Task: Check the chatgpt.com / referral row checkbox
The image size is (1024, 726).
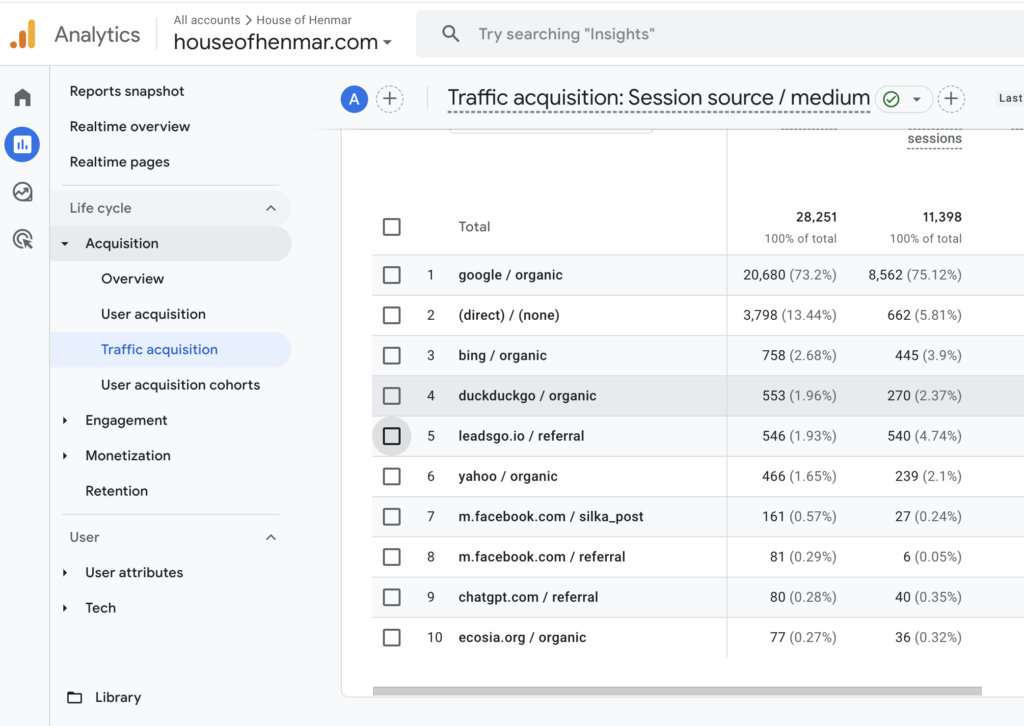Action: pos(392,597)
